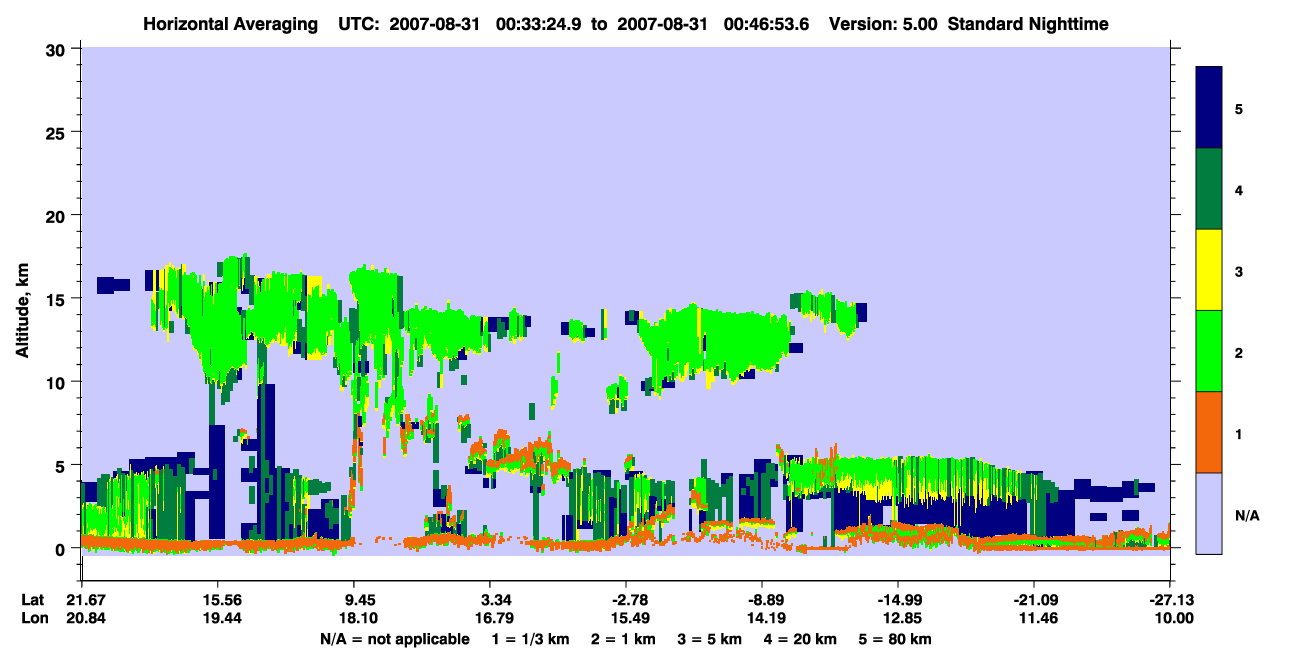The width and height of the screenshot is (1300, 667).
Task: Click the y-axis tick label 25
Action: (x=58, y=132)
